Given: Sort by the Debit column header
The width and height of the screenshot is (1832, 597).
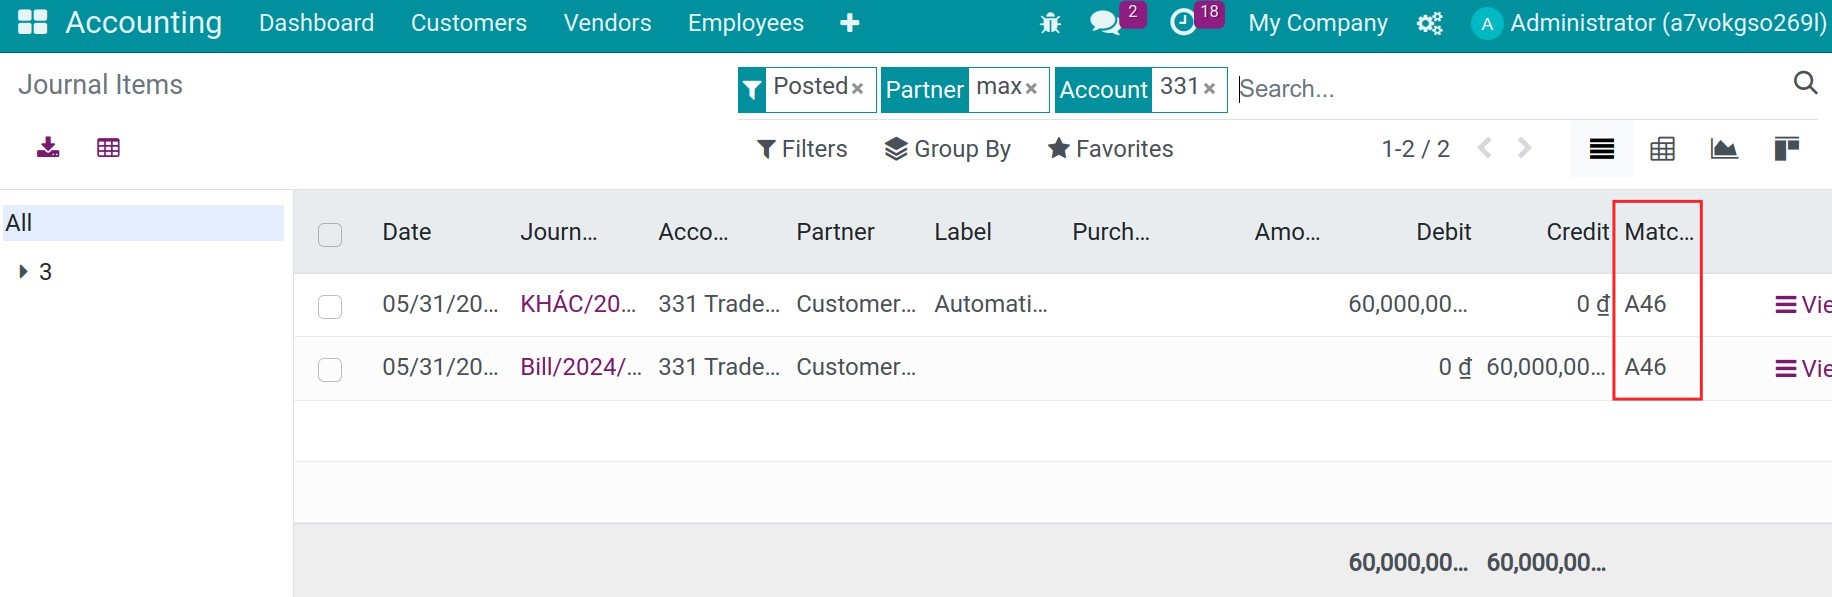Looking at the screenshot, I should click(1443, 232).
